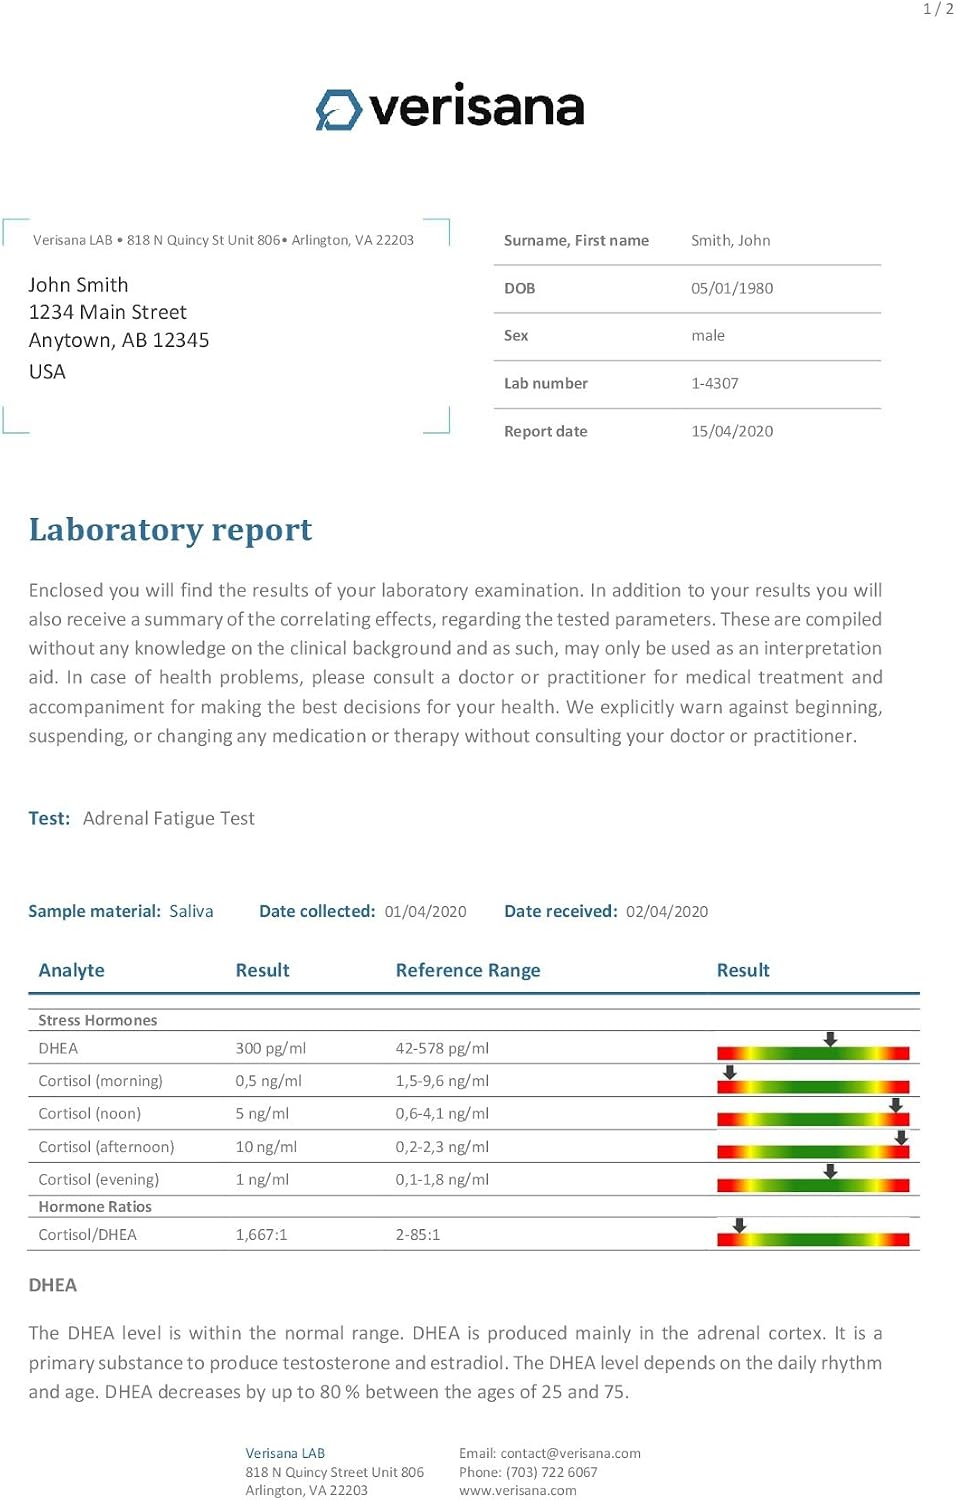Viewport: 956px width, 1500px height.
Task: Click the 'Hormone Ratios' section row
Action: (474, 1207)
